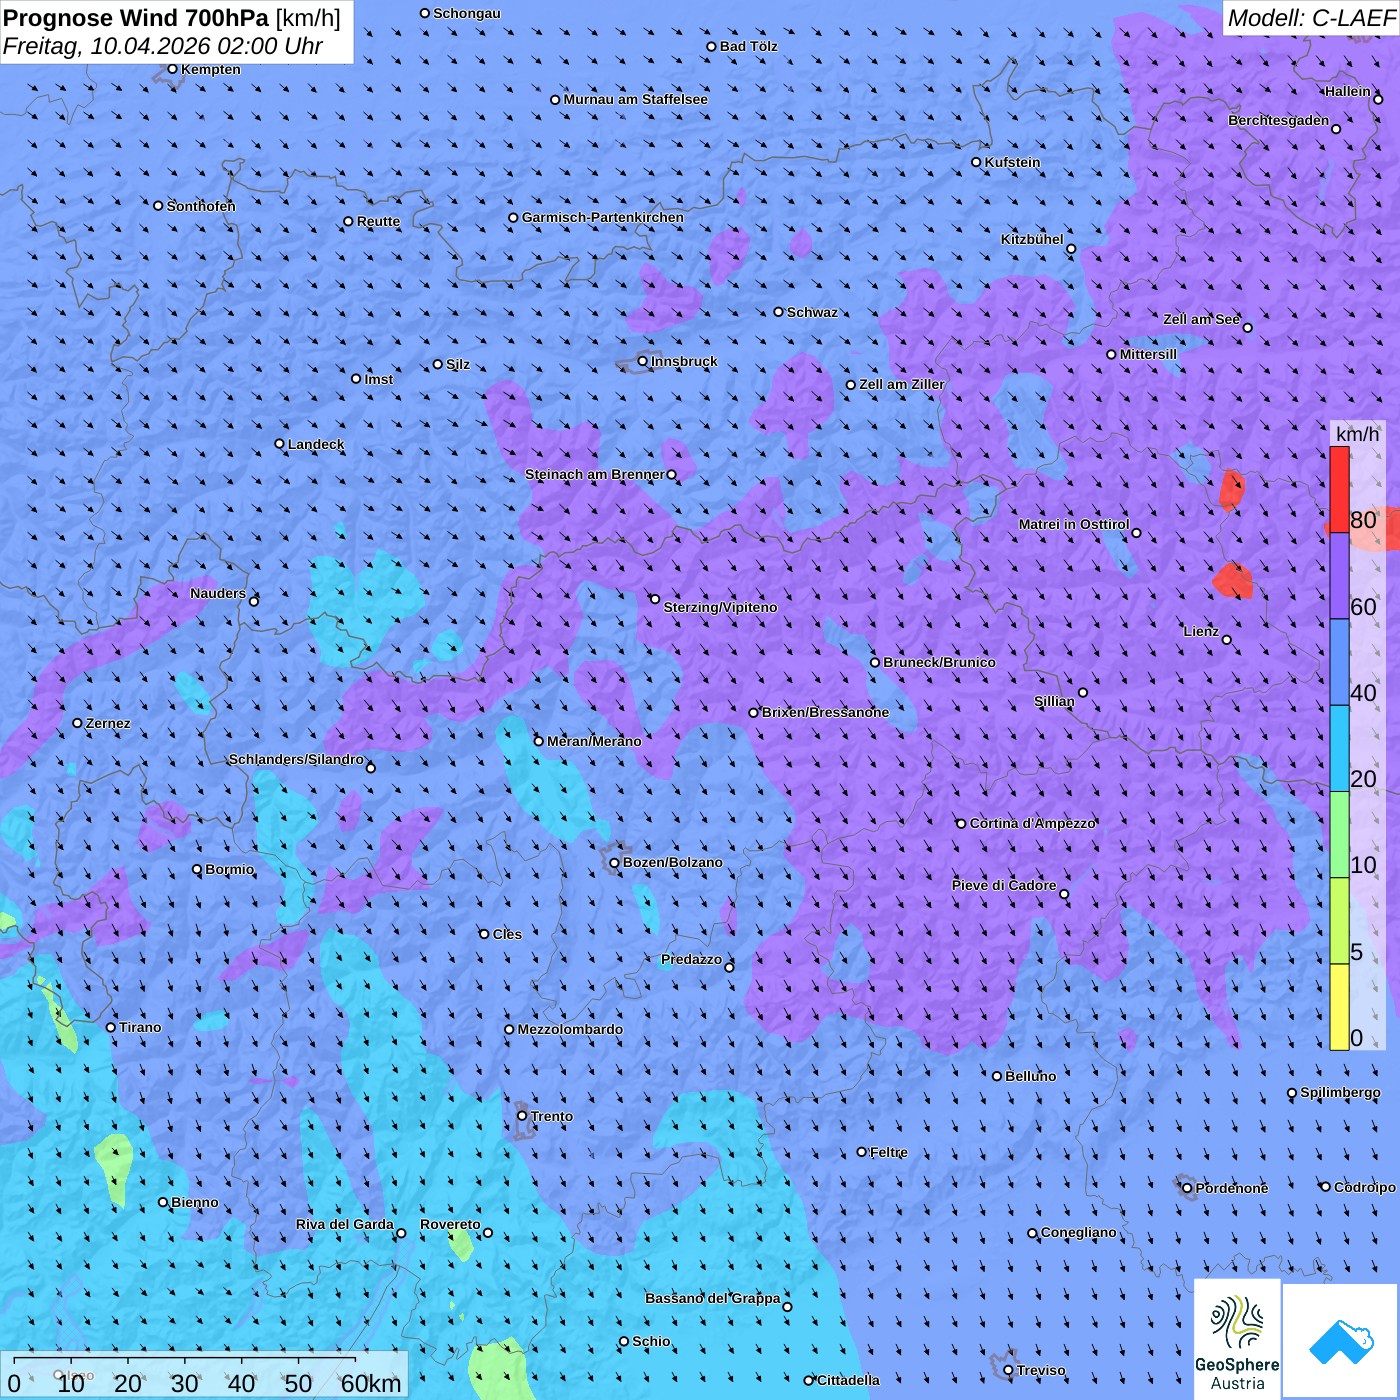Image resolution: width=1400 pixels, height=1400 pixels.
Task: Click the 'Hallein' label
Action: point(1348,91)
